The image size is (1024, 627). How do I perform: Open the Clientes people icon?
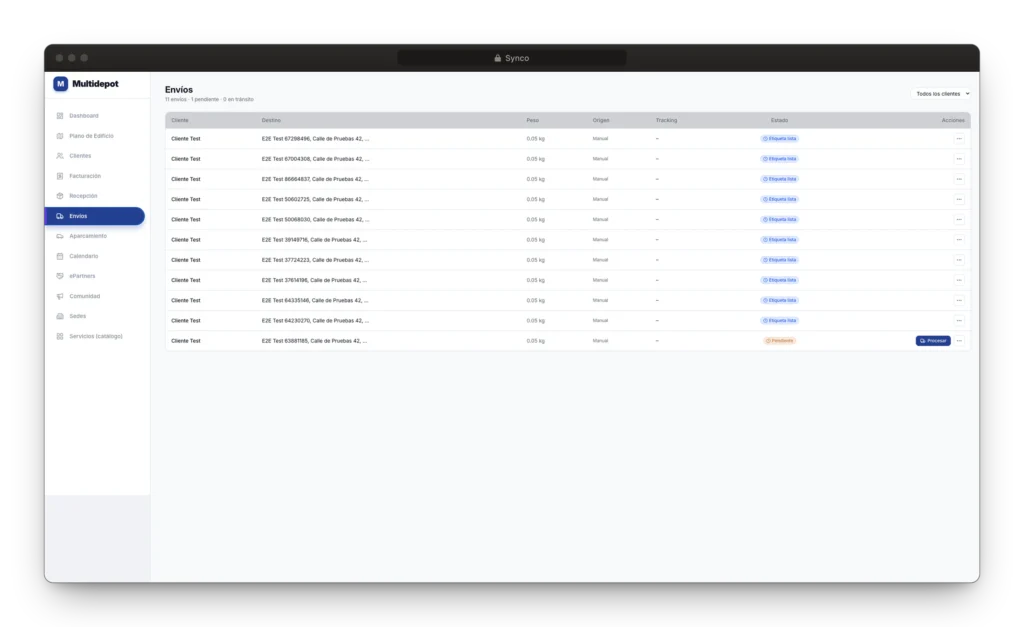60,155
